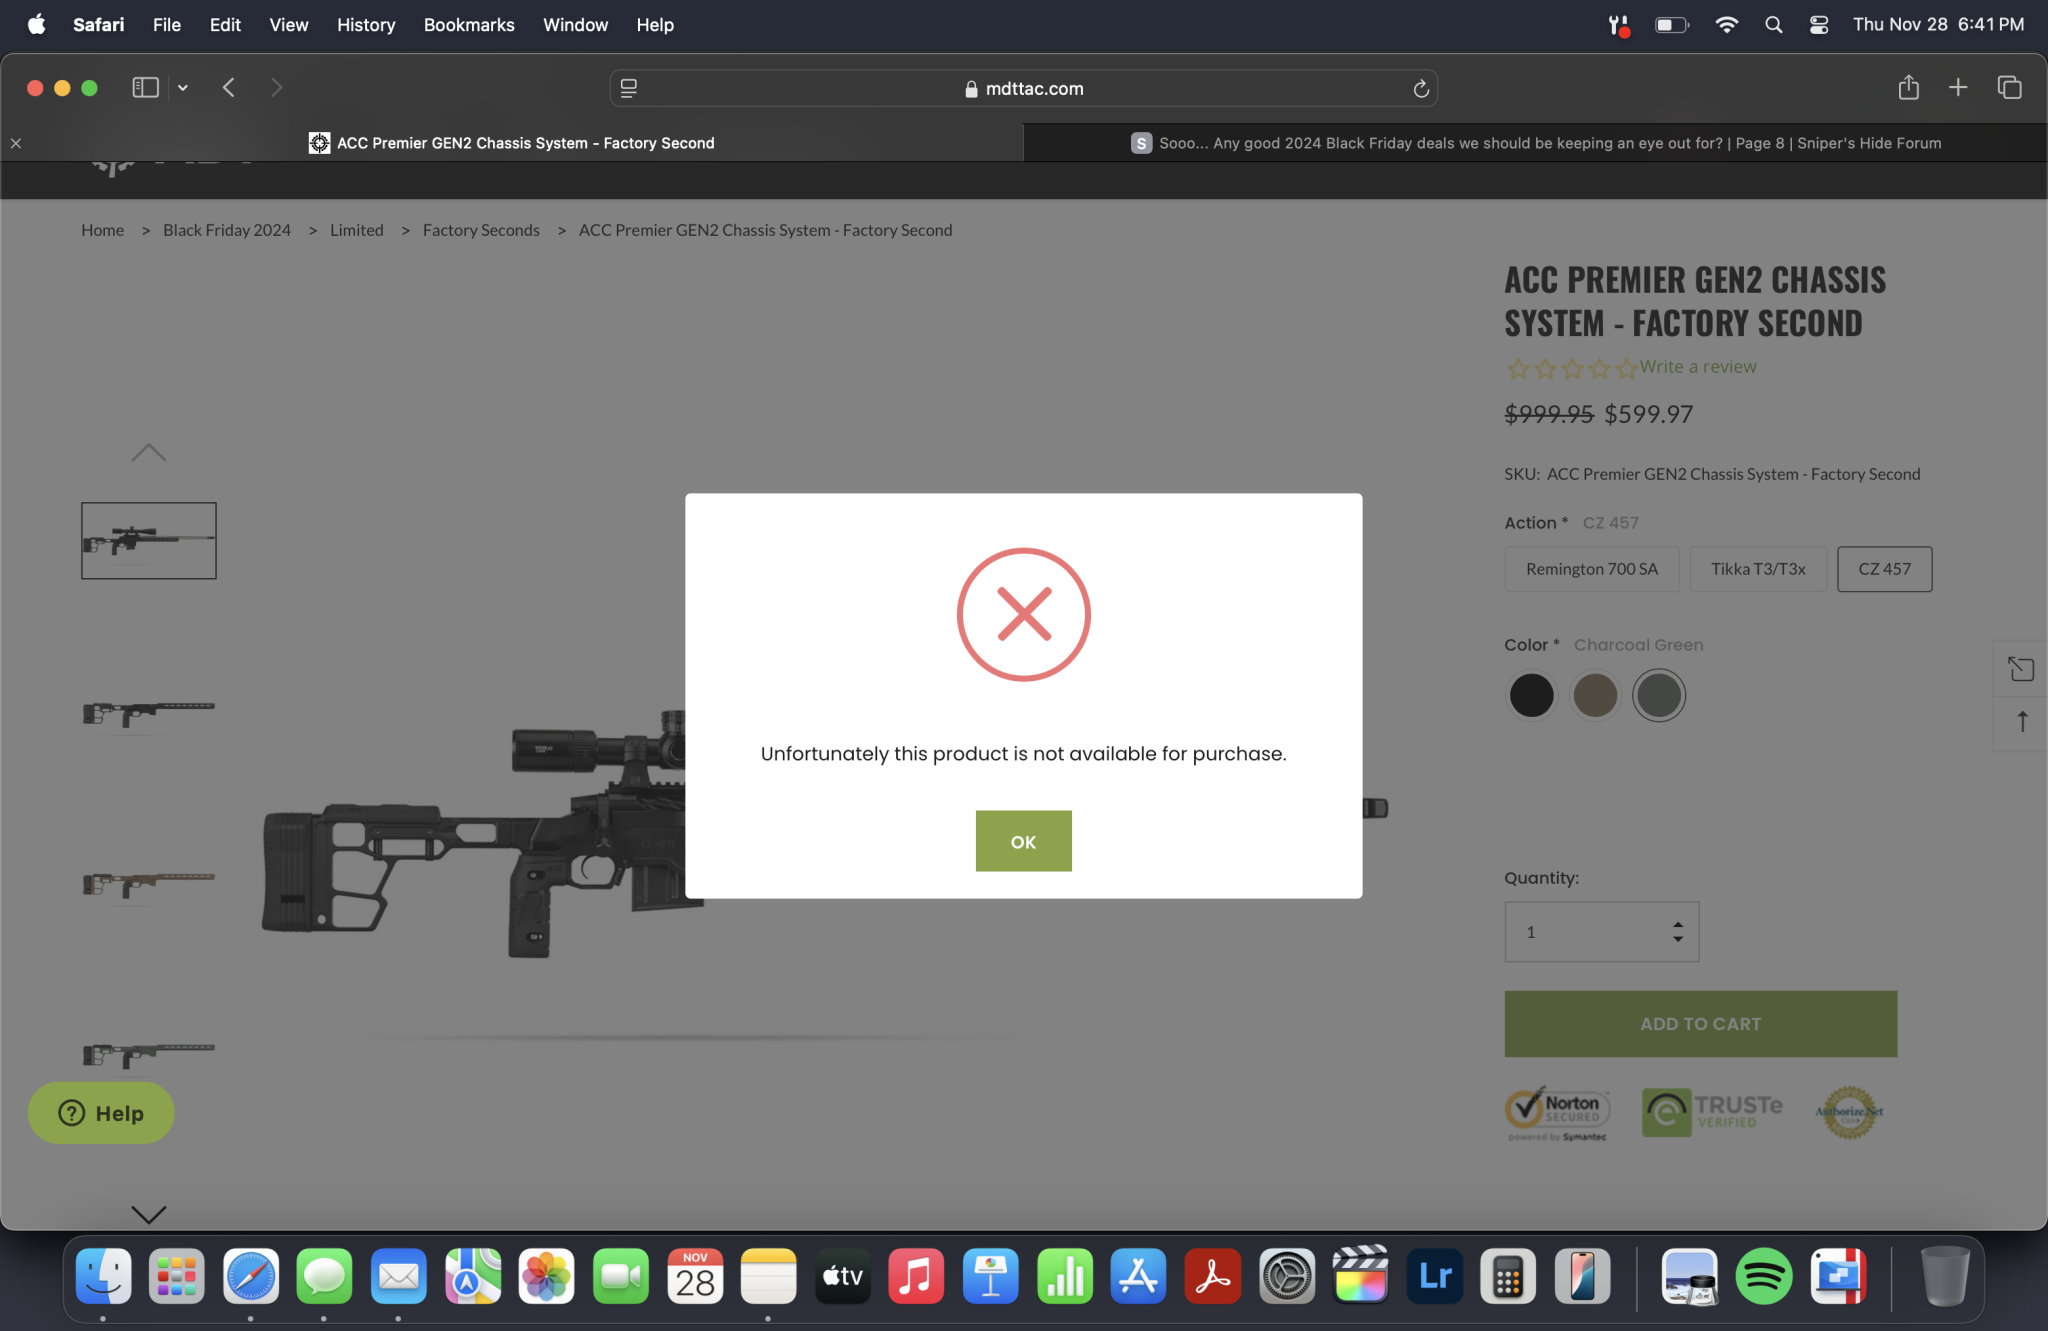Open Safari Bookmarks menu
2048x1331 pixels.
click(468, 24)
